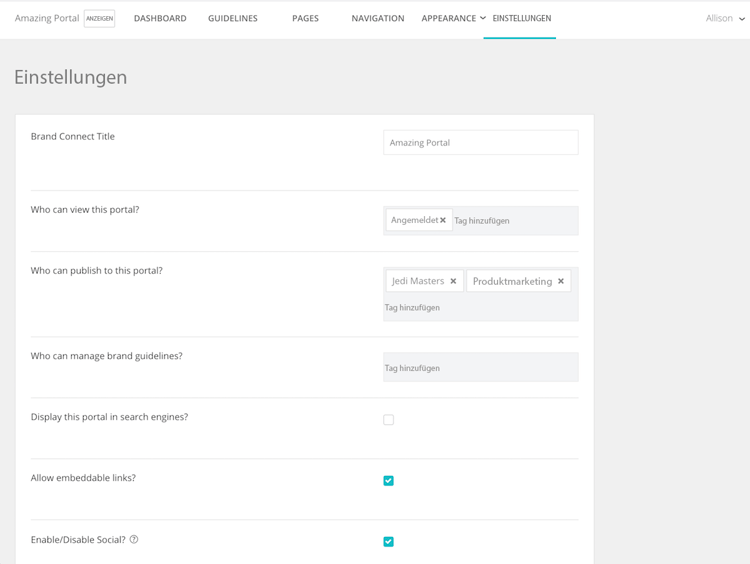Open the Navigation tab
The height and width of the screenshot is (564, 750).
[378, 19]
